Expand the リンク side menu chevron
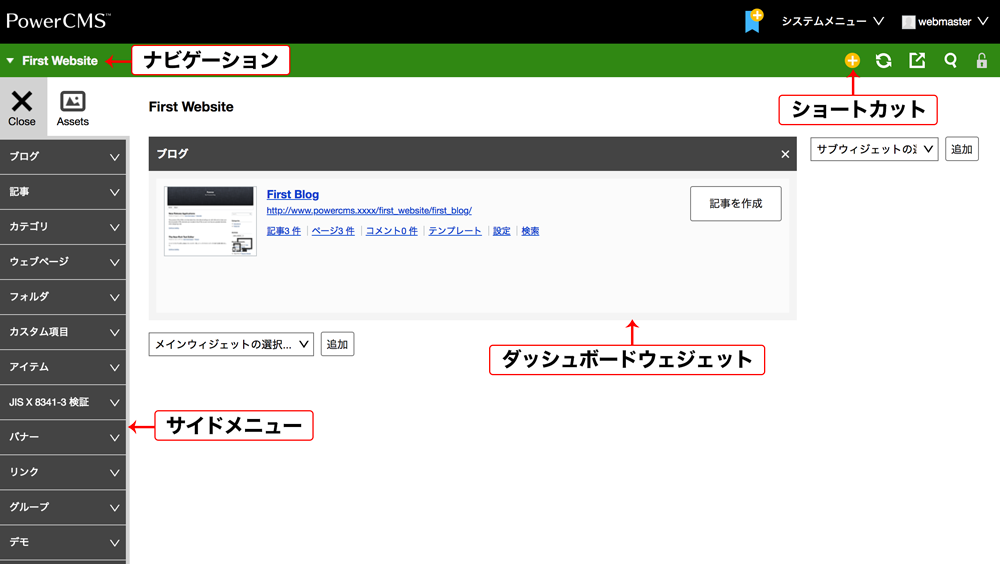The height and width of the screenshot is (564, 1000). (114, 473)
